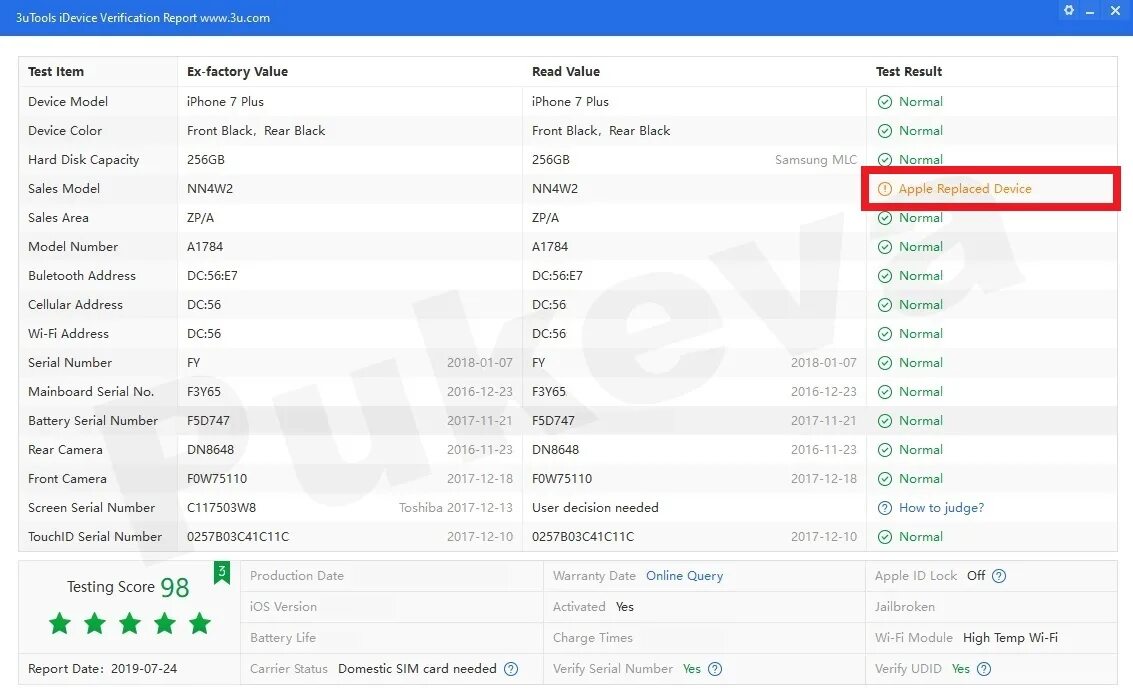Click the Screen Serial Number row label

[91, 508]
